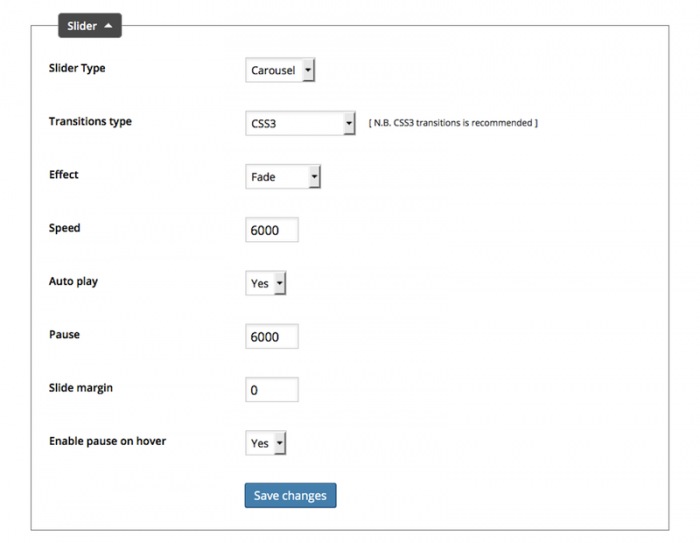Click the arrow on the CSS3 select box
Image resolution: width=700 pixels, height=543 pixels.
348,123
